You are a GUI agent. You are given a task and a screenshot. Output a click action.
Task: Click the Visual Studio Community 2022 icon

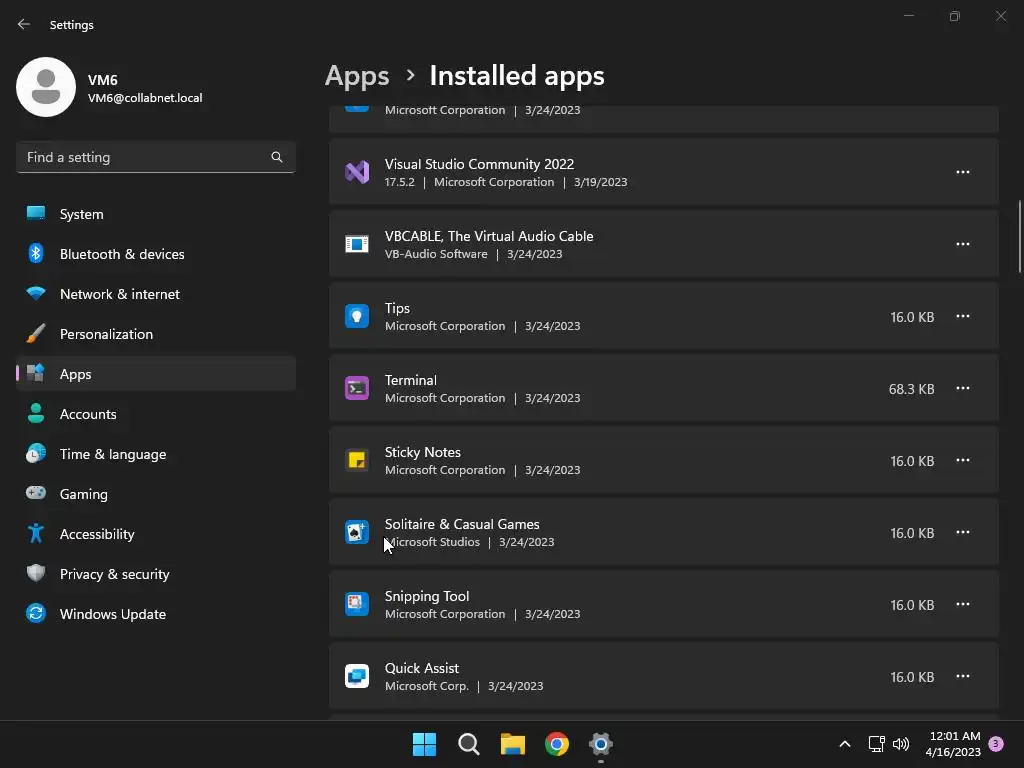pyautogui.click(x=357, y=172)
